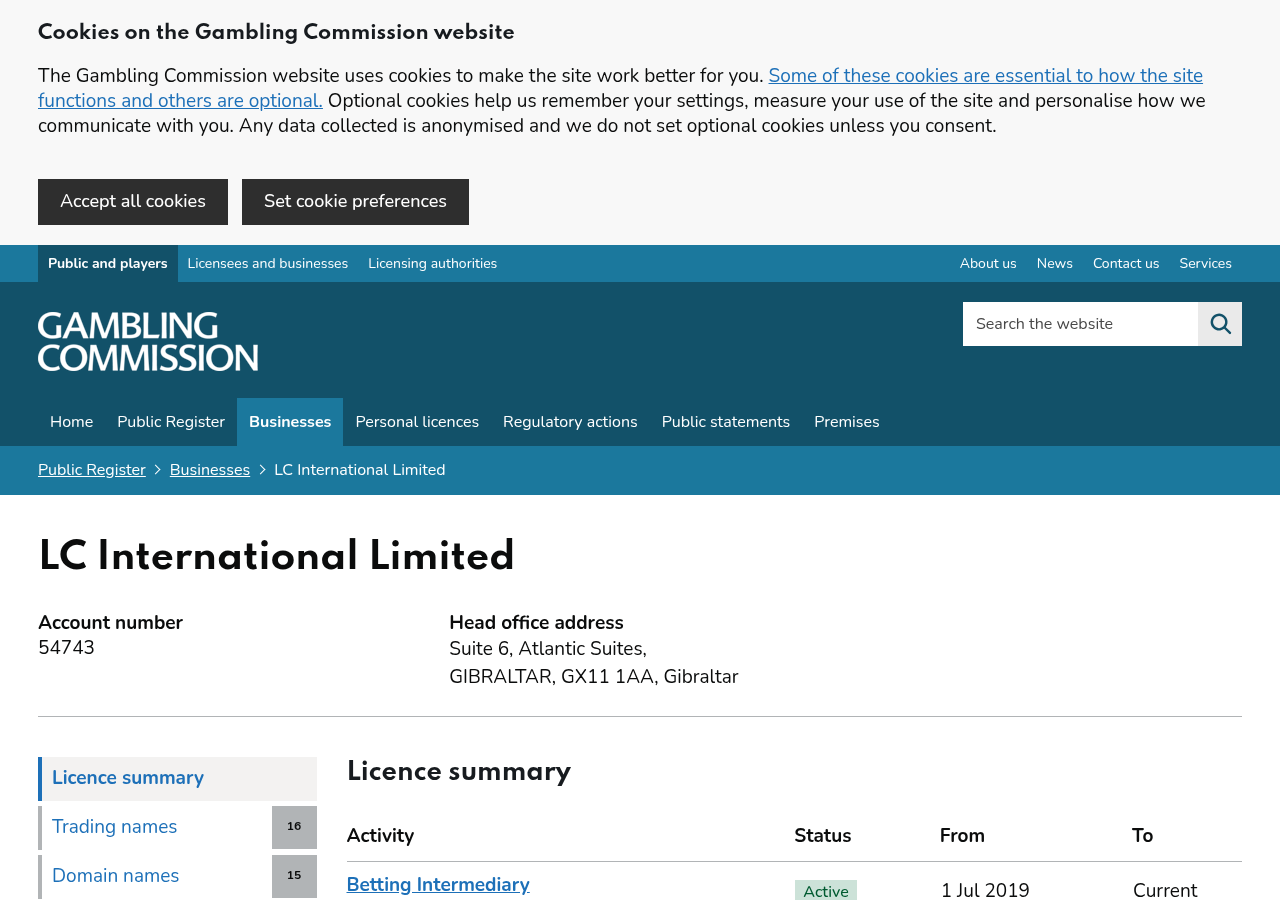Viewport: 1280px width, 900px height.
Task: Click the Status column header
Action: pos(823,836)
